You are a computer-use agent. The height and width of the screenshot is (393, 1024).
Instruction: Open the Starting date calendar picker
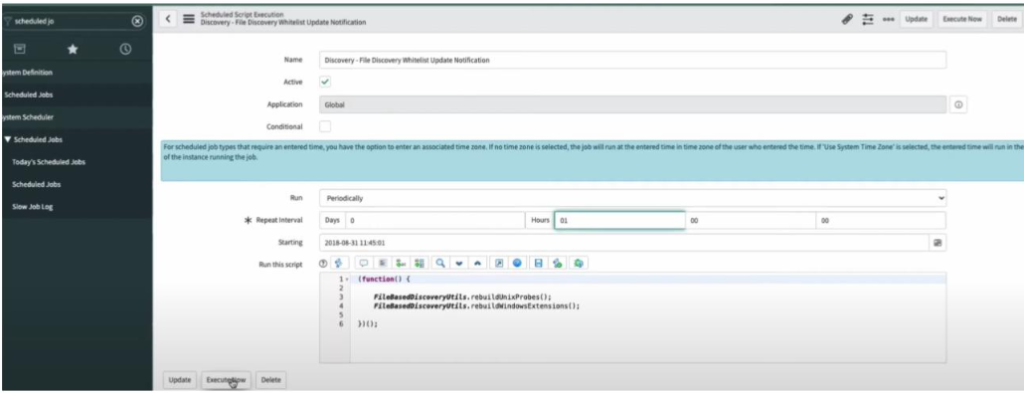click(x=937, y=242)
